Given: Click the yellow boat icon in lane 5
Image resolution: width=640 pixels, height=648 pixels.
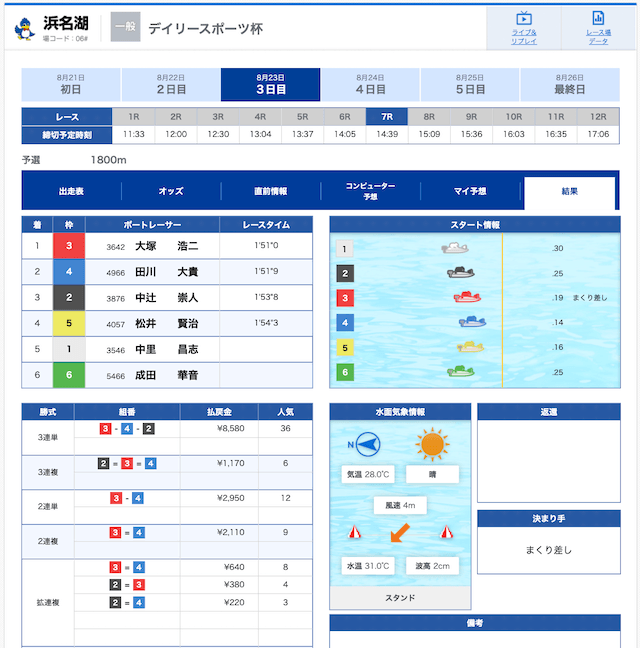Looking at the screenshot, I should click(x=470, y=347).
